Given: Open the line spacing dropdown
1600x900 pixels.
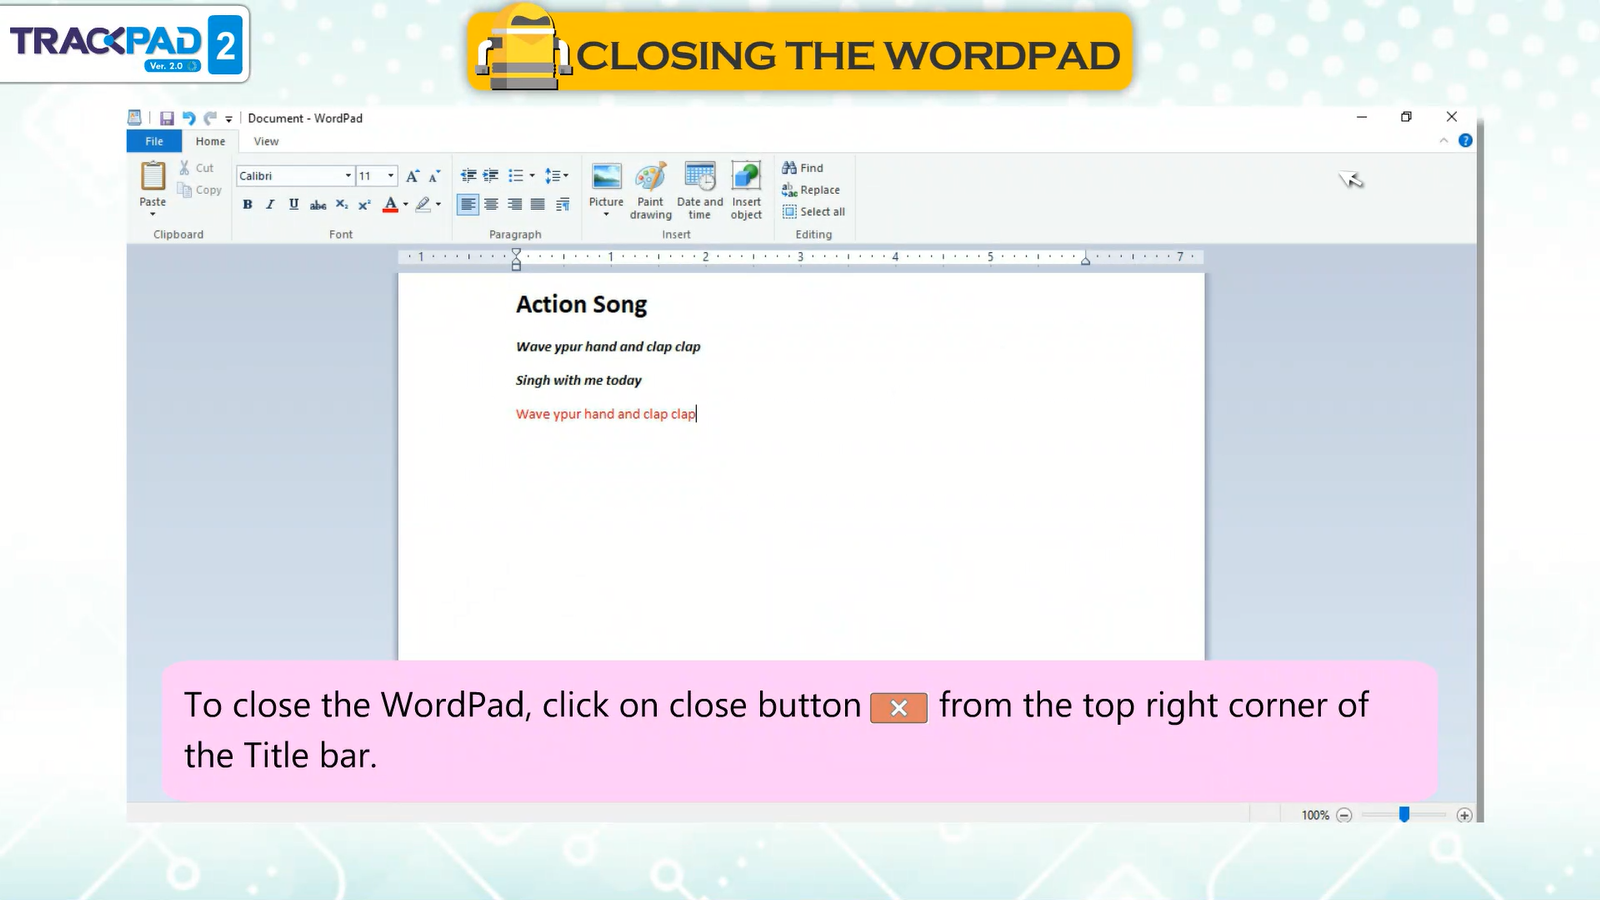Looking at the screenshot, I should pos(557,176).
